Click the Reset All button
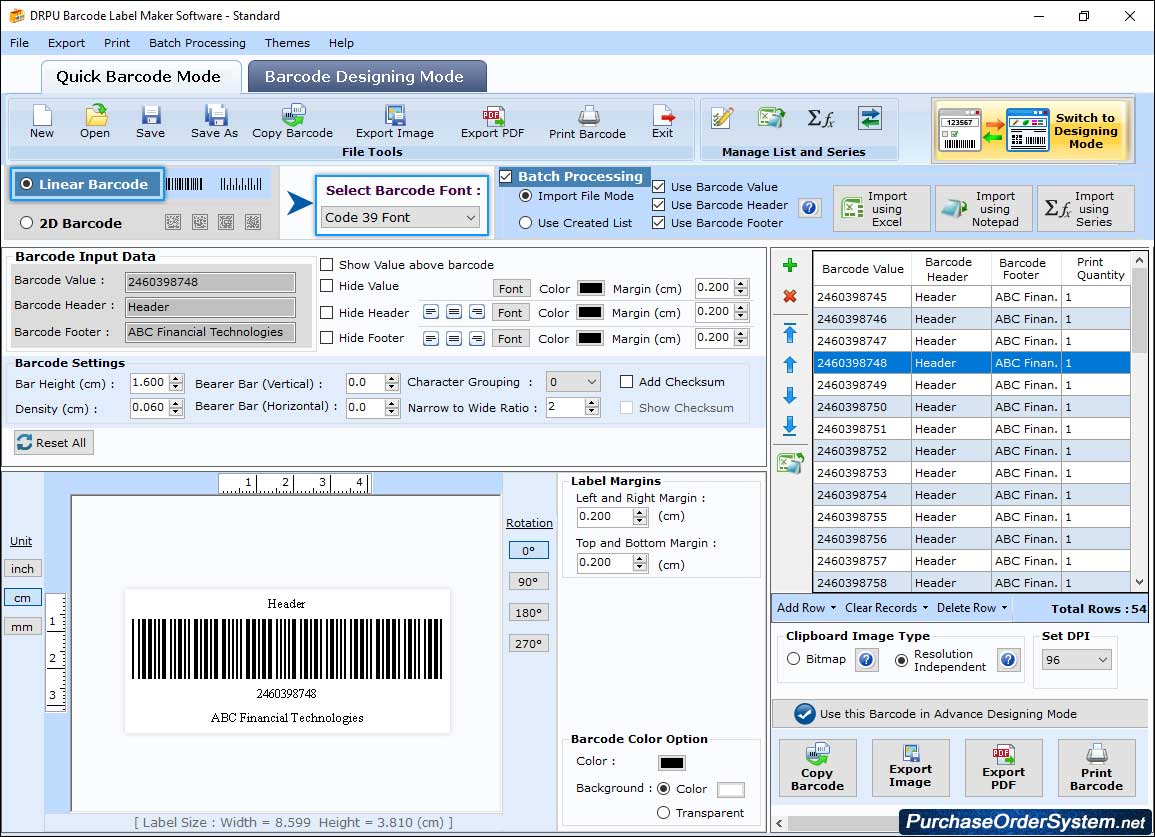The height and width of the screenshot is (837, 1155). tap(54, 443)
